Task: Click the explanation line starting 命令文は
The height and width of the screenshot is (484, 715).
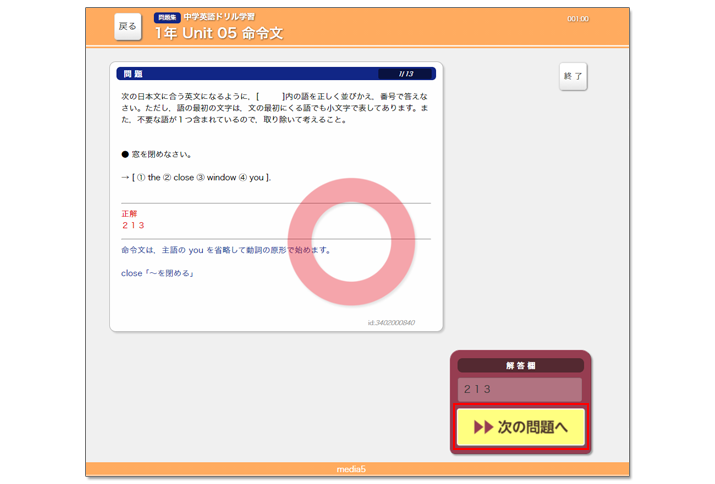Action: point(226,250)
